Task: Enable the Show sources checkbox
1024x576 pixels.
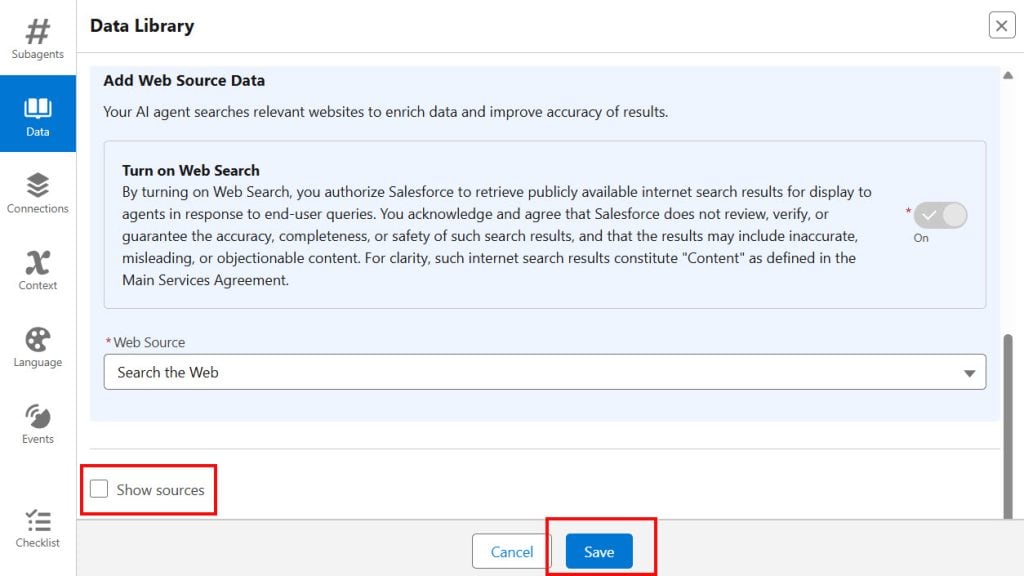Action: click(x=99, y=488)
